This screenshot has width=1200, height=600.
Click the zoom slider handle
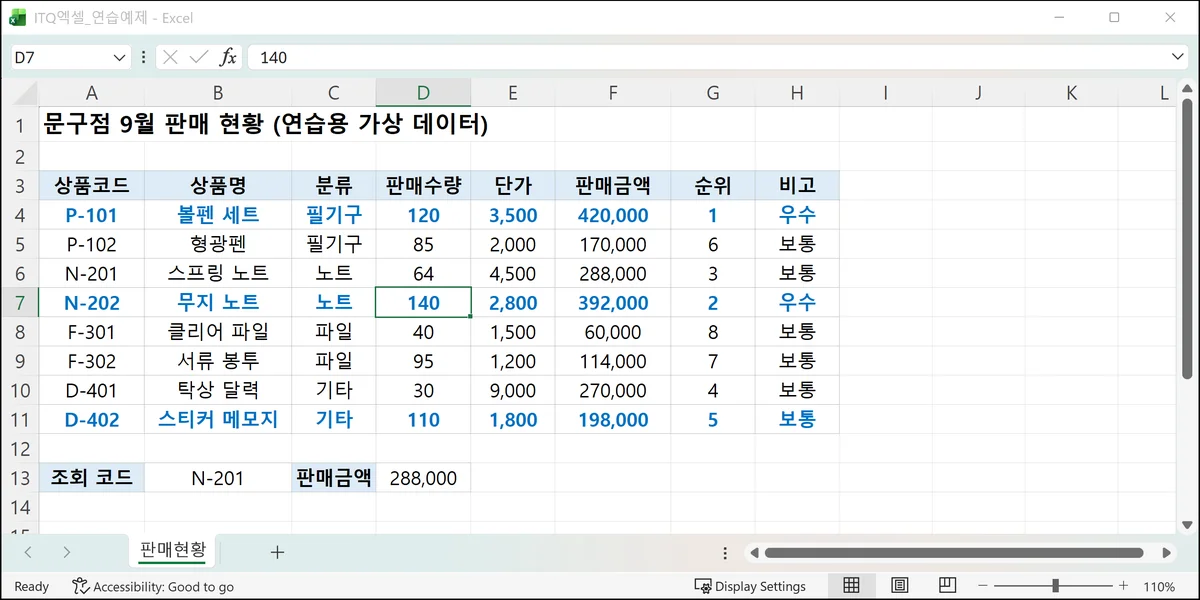[x=1055, y=586]
